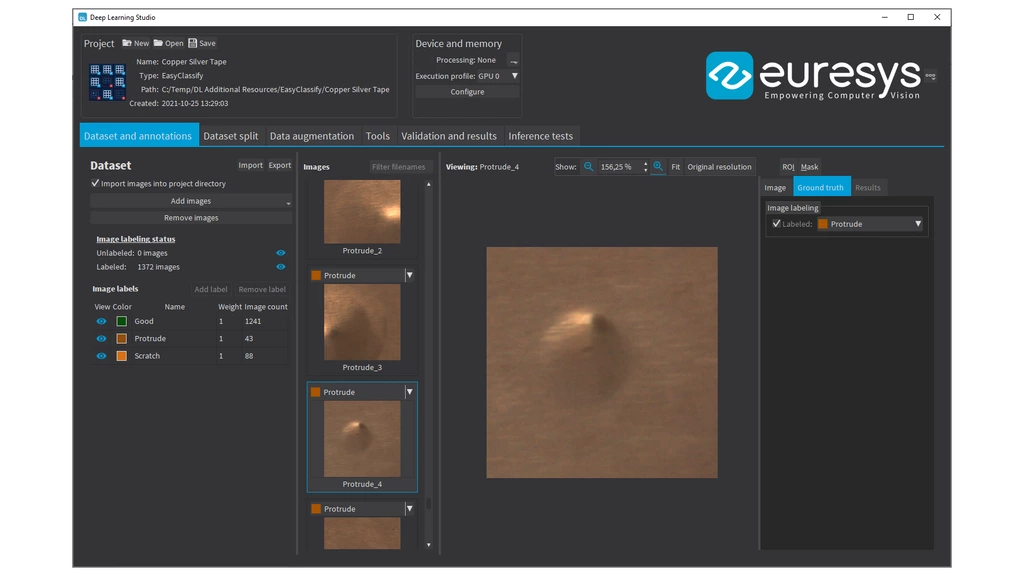Select the Protrude_3 image thumbnail
Image resolution: width=1024 pixels, height=576 pixels.
click(x=363, y=322)
